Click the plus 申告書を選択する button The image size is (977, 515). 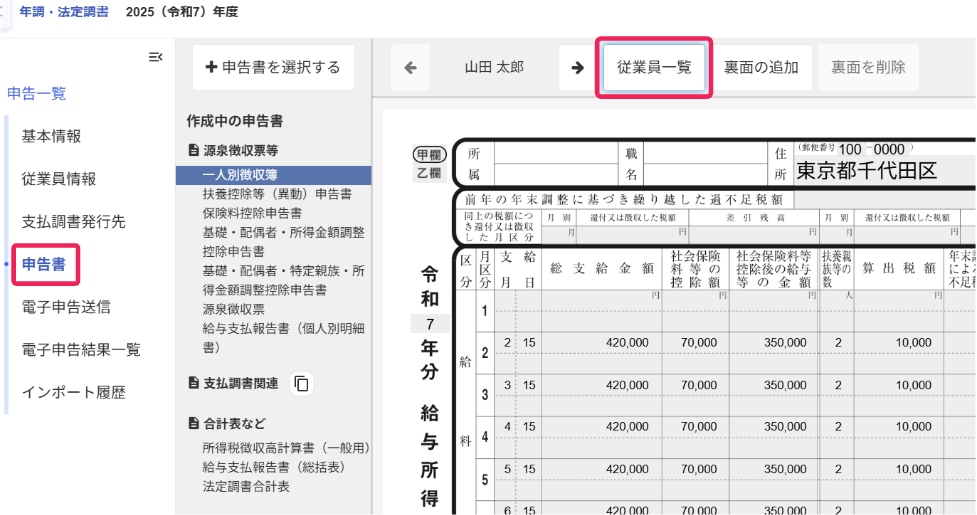(273, 67)
